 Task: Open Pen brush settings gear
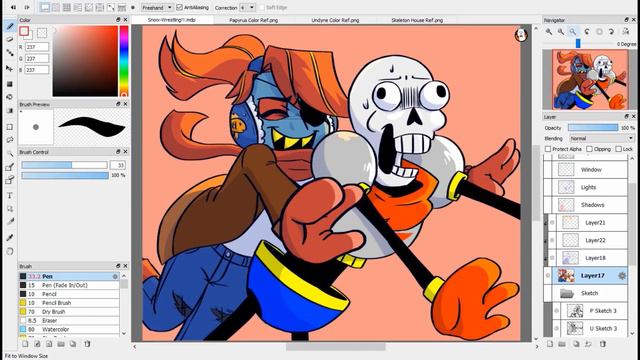tap(115, 276)
